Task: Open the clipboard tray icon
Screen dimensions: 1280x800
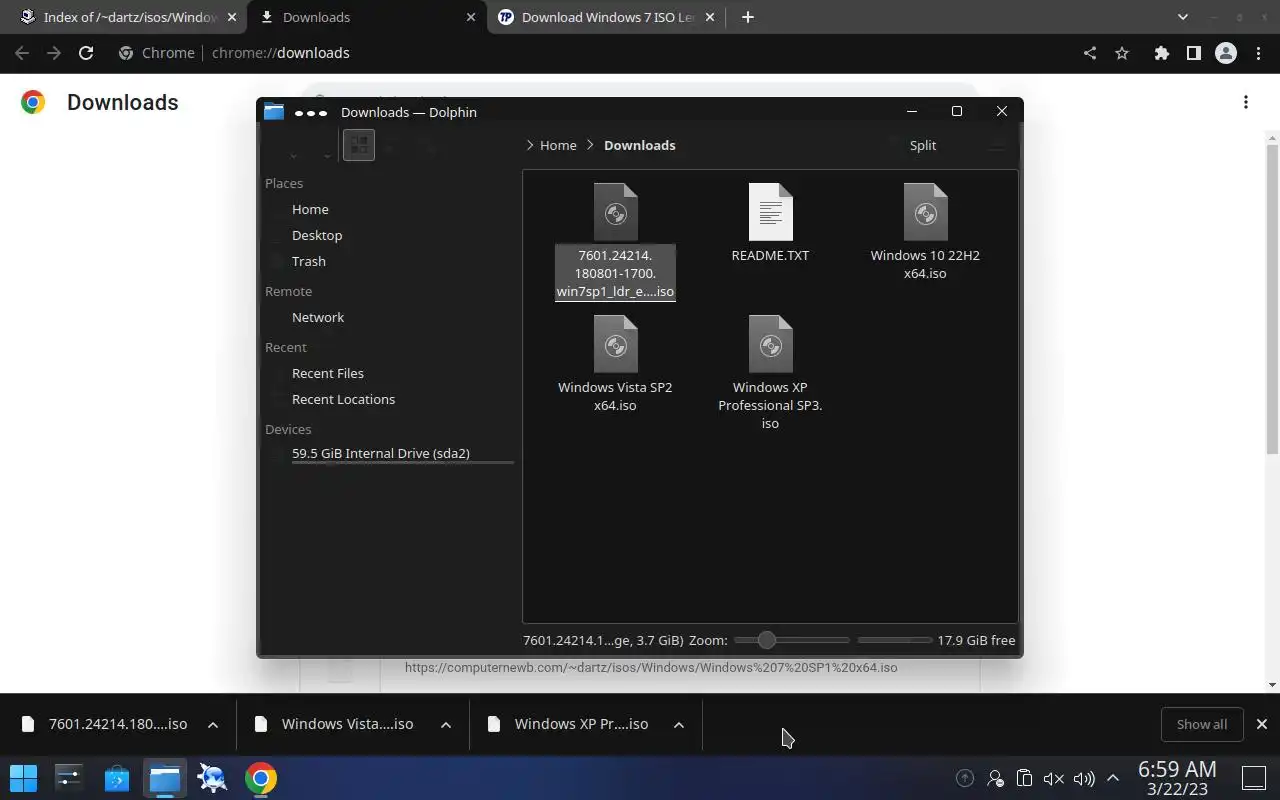Action: 1024,778
